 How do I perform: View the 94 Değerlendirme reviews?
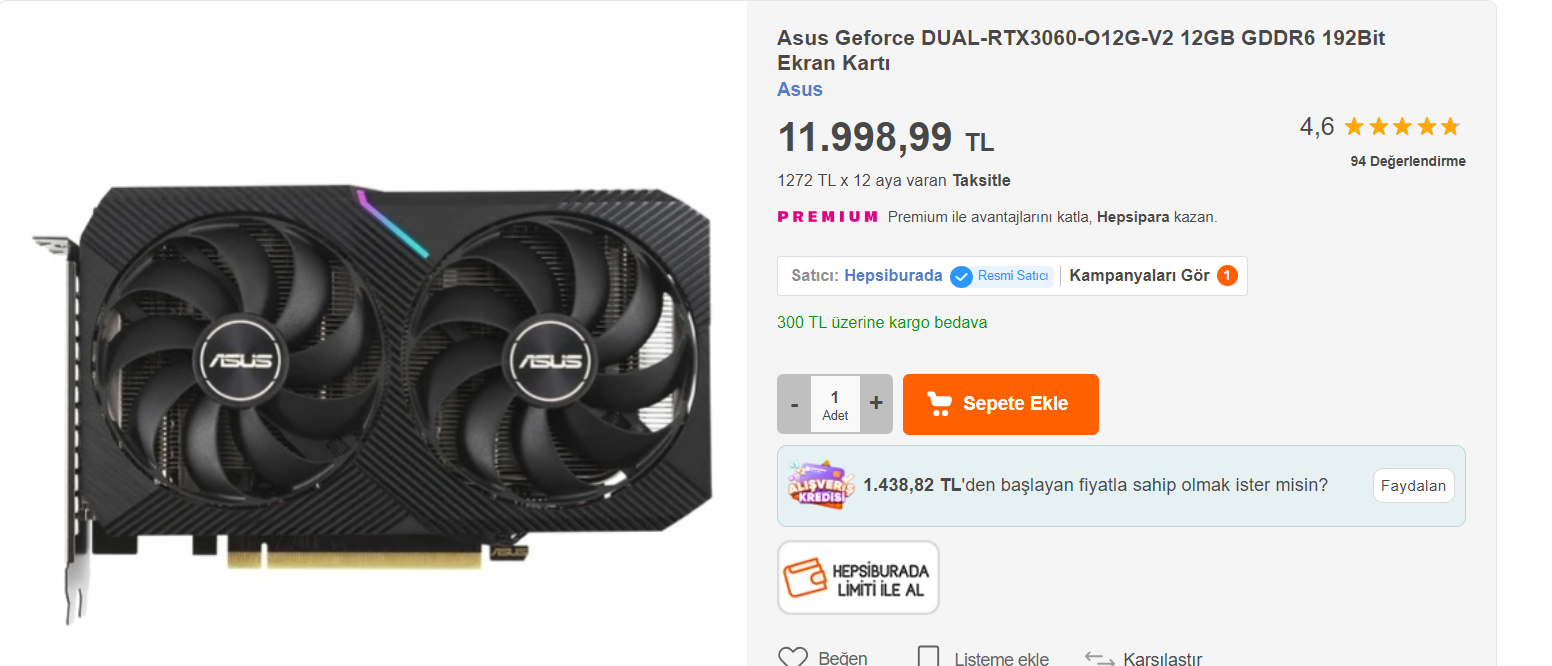click(1408, 161)
